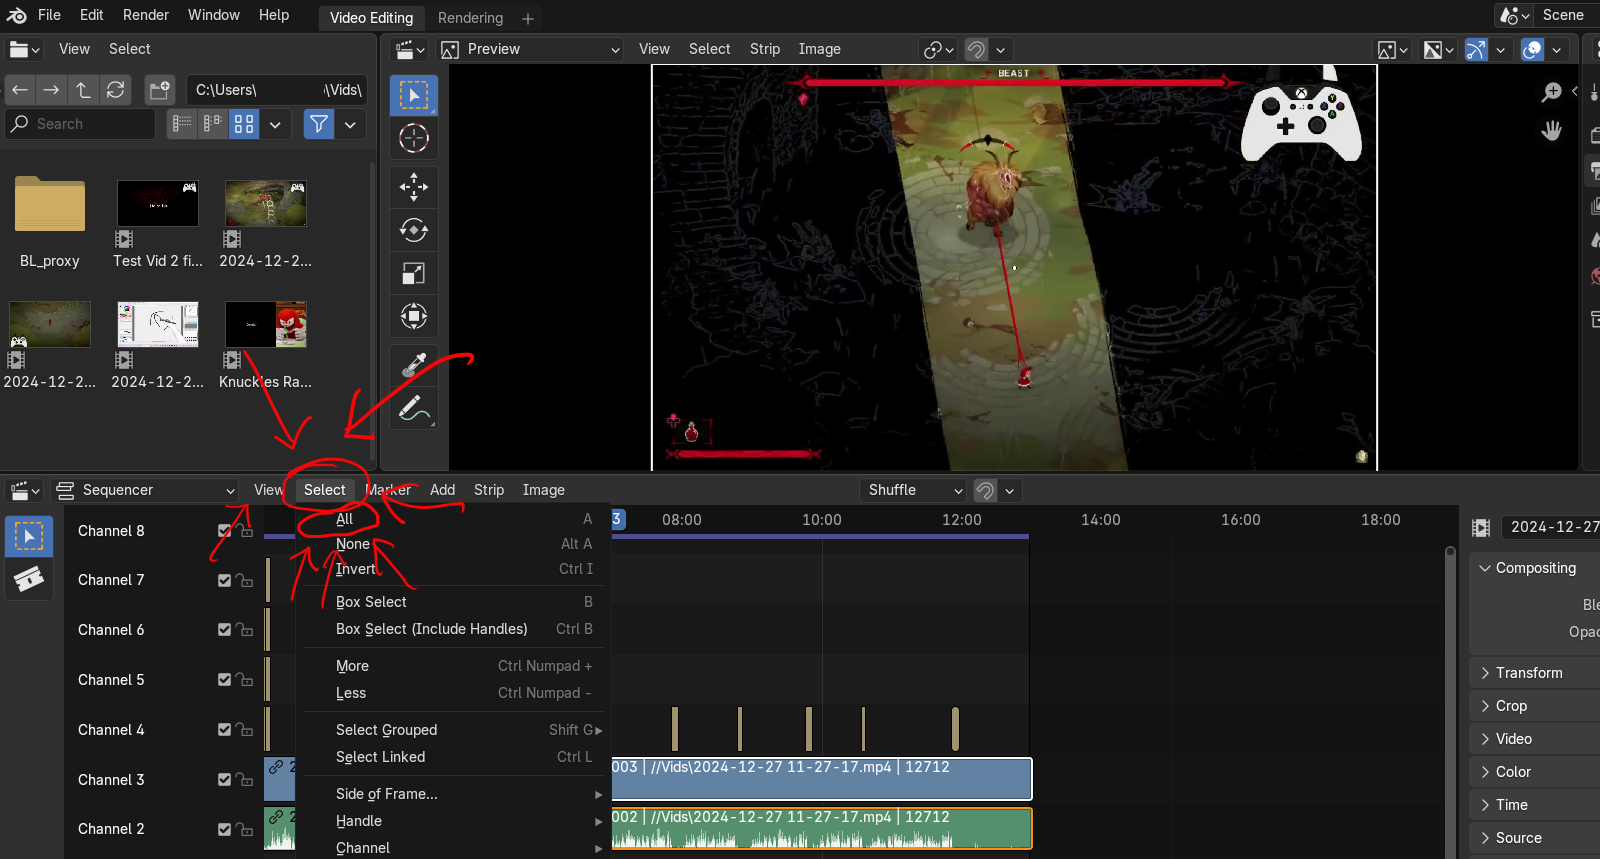Toggle file filtering funnel button
Screen dimensions: 1600x859
[x=319, y=124]
